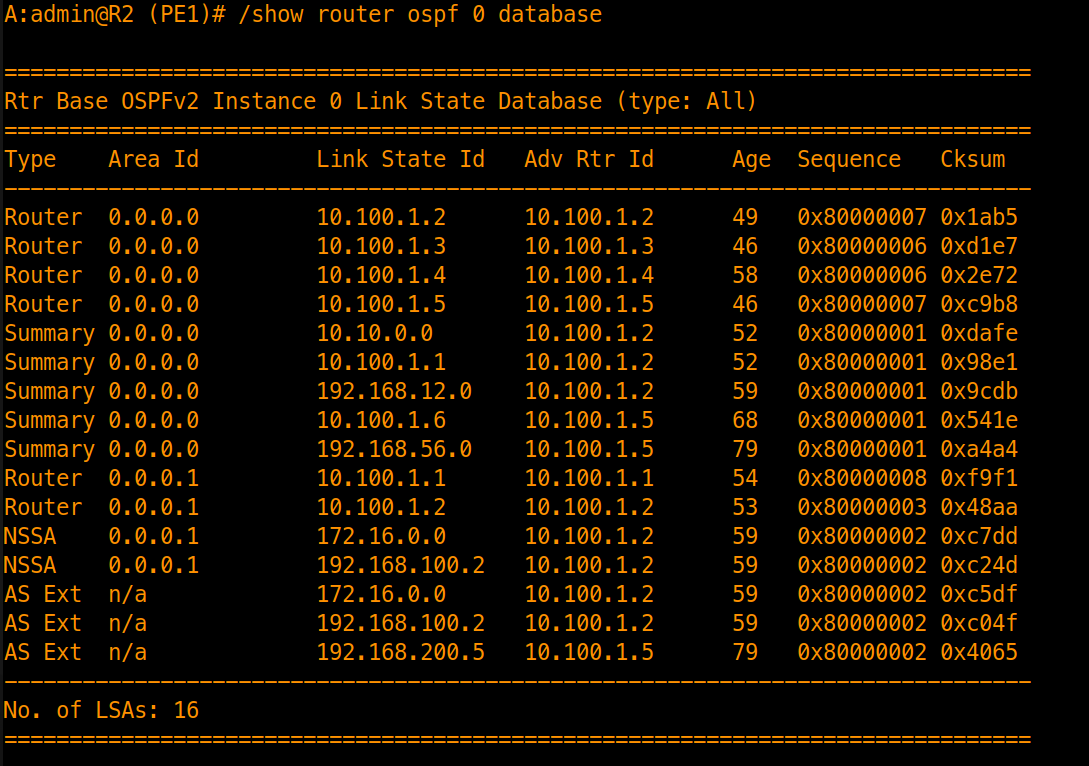Image resolution: width=1089 pixels, height=766 pixels.
Task: Click the 'Type' column header
Action: pyautogui.click(x=30, y=160)
